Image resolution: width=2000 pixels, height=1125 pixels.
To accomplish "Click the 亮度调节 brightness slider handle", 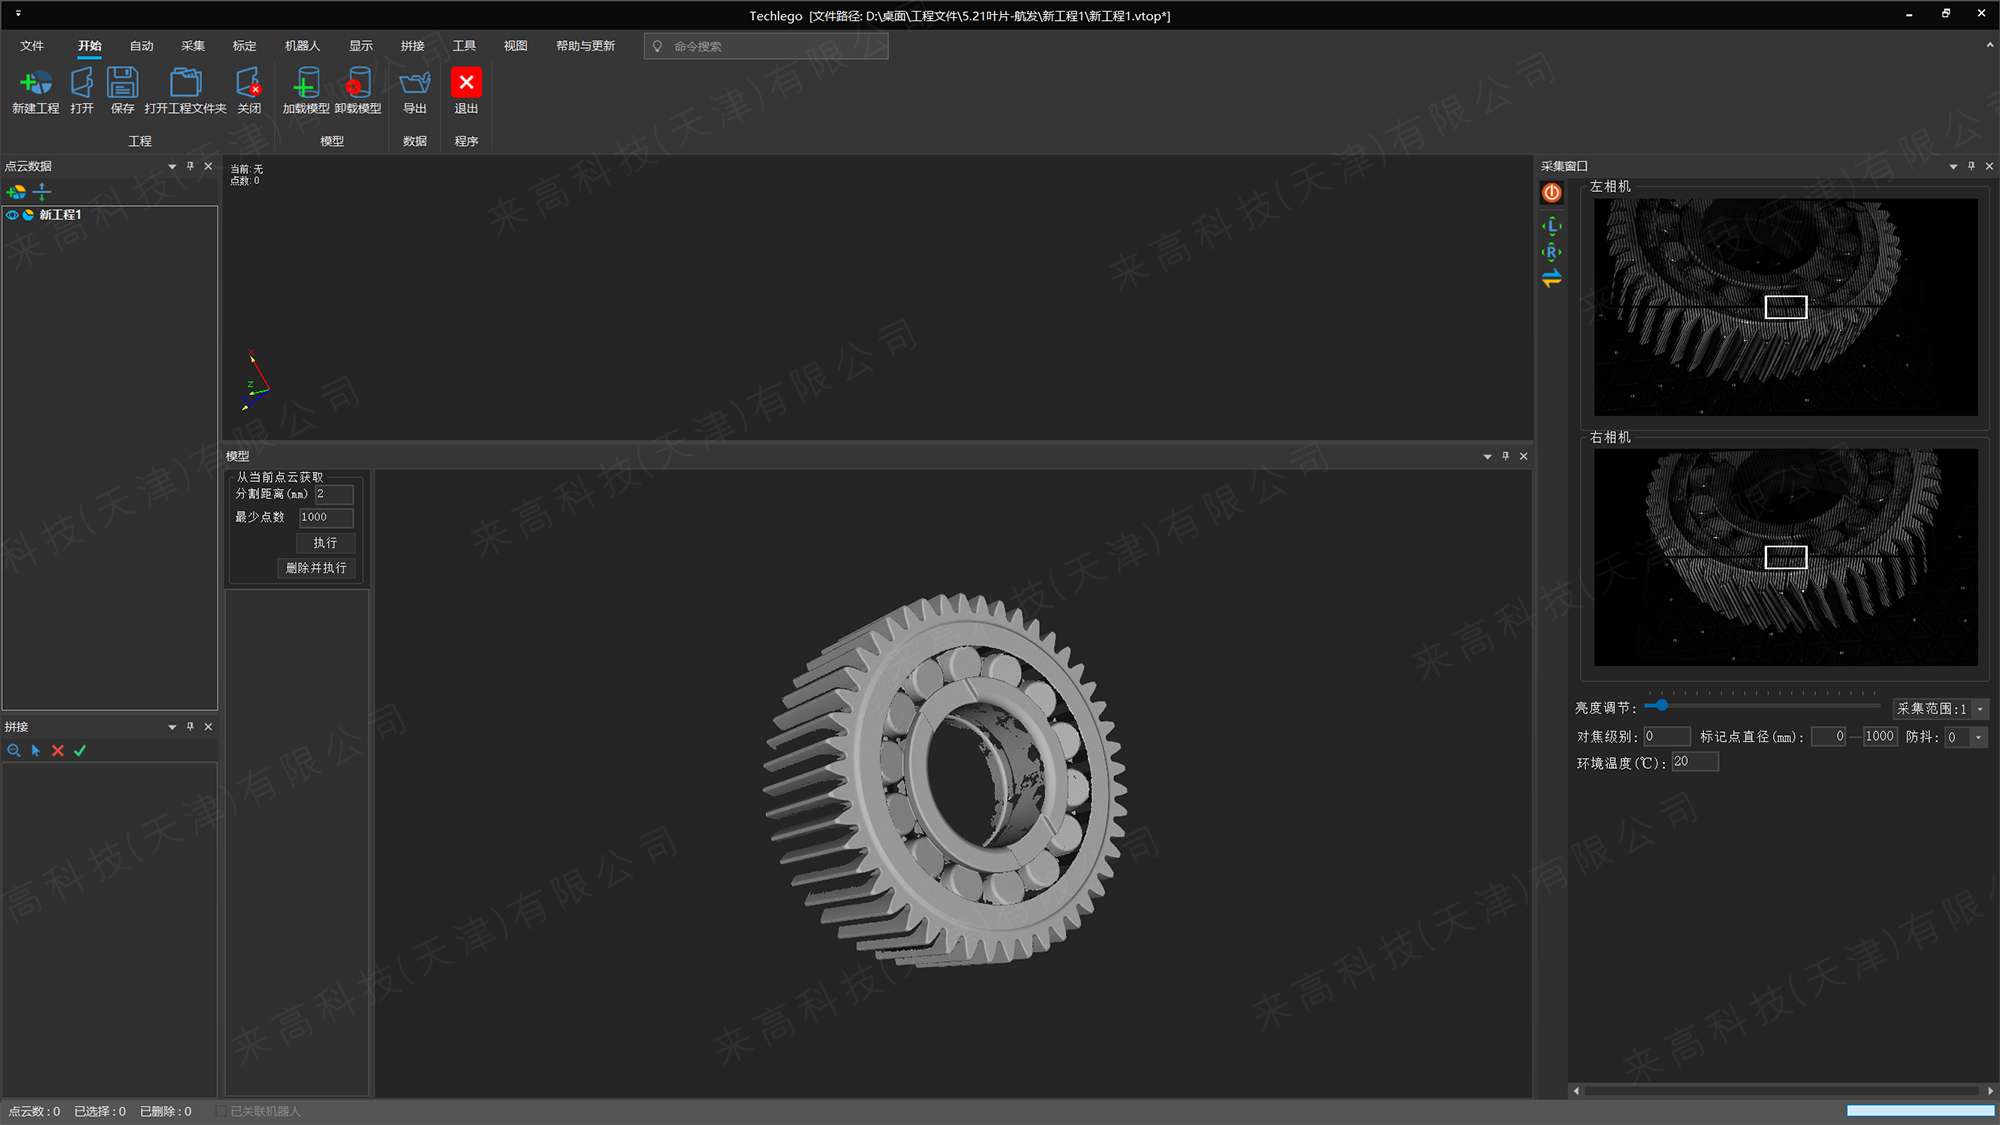I will point(1661,705).
